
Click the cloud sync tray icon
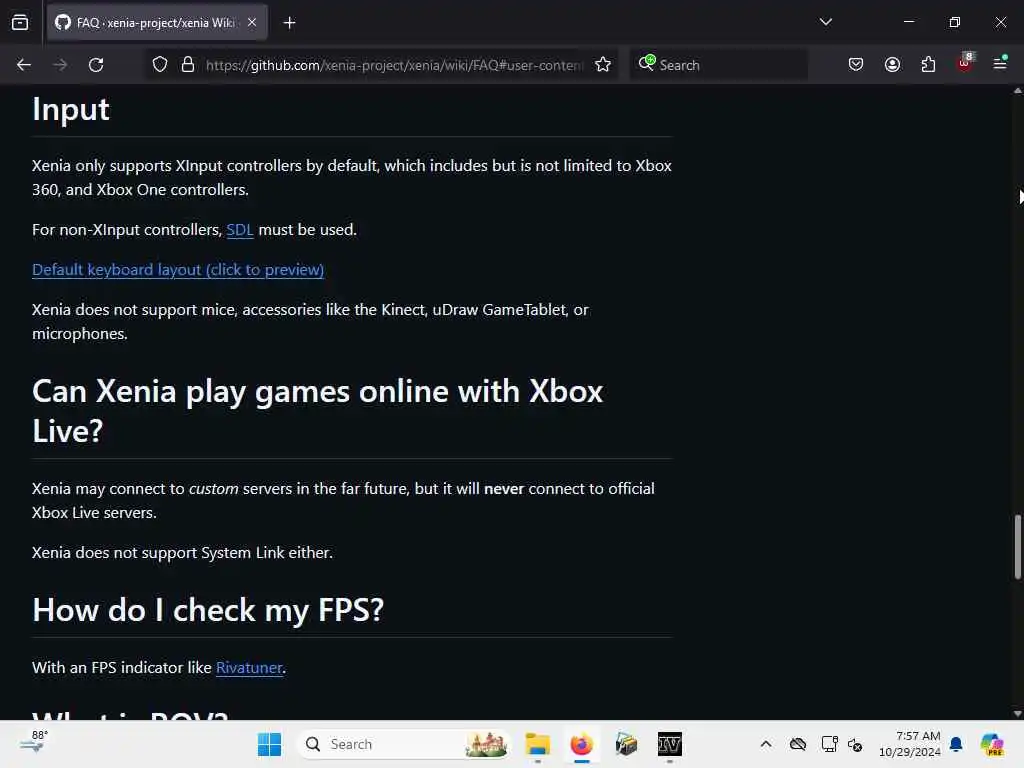(x=797, y=744)
